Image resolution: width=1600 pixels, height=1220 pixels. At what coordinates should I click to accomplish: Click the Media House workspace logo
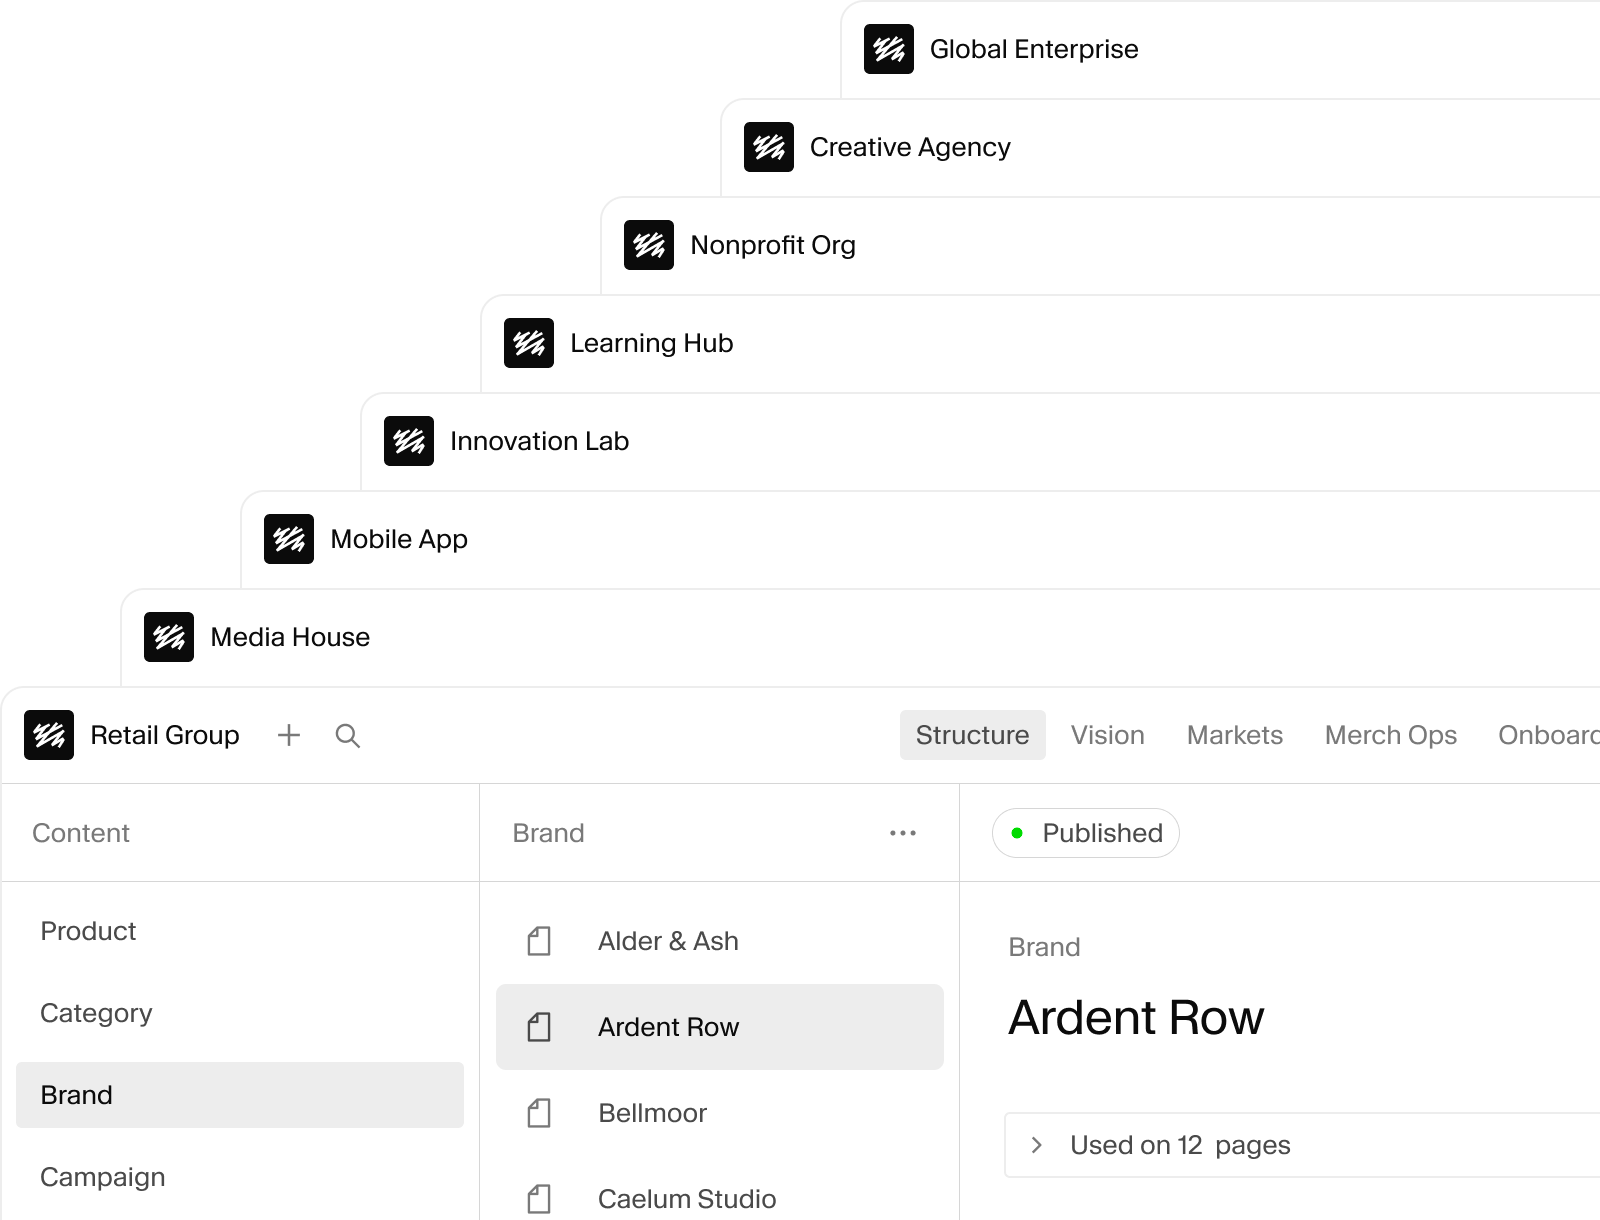169,637
